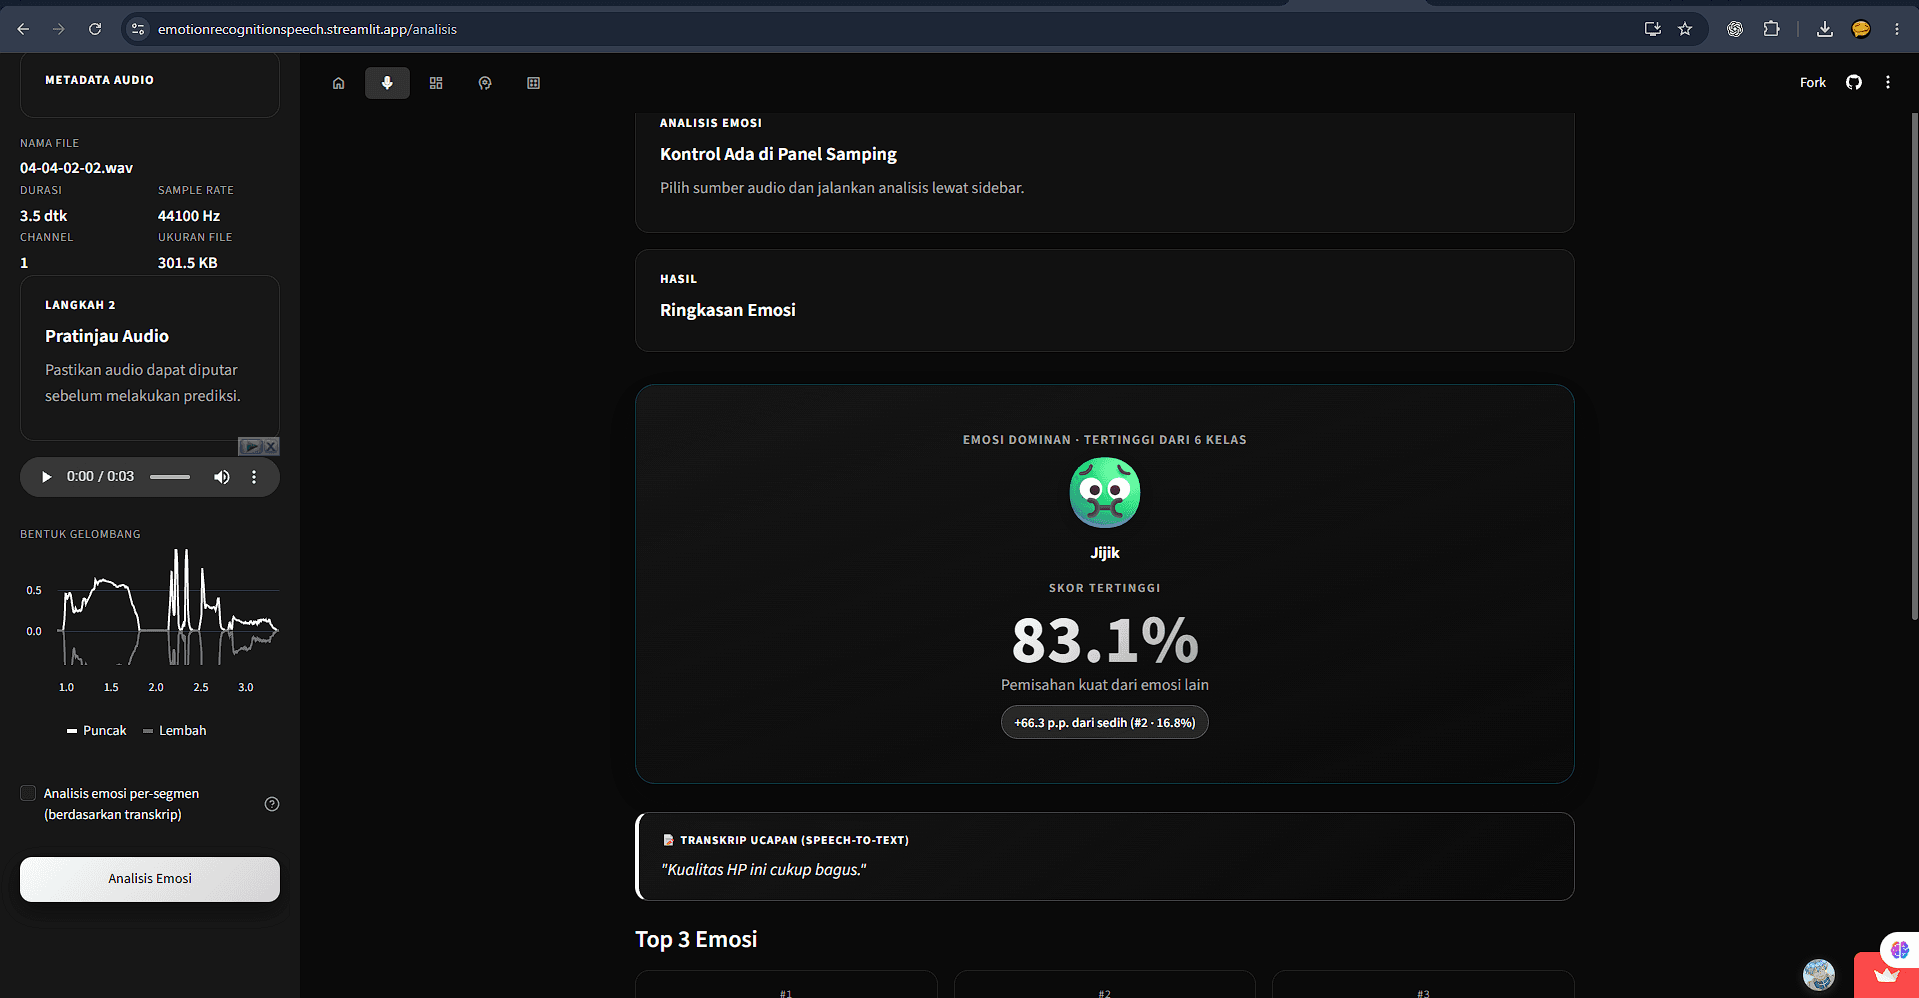Viewport: 1919px width, 998px height.
Task: Click the Fork link
Action: tap(1812, 83)
